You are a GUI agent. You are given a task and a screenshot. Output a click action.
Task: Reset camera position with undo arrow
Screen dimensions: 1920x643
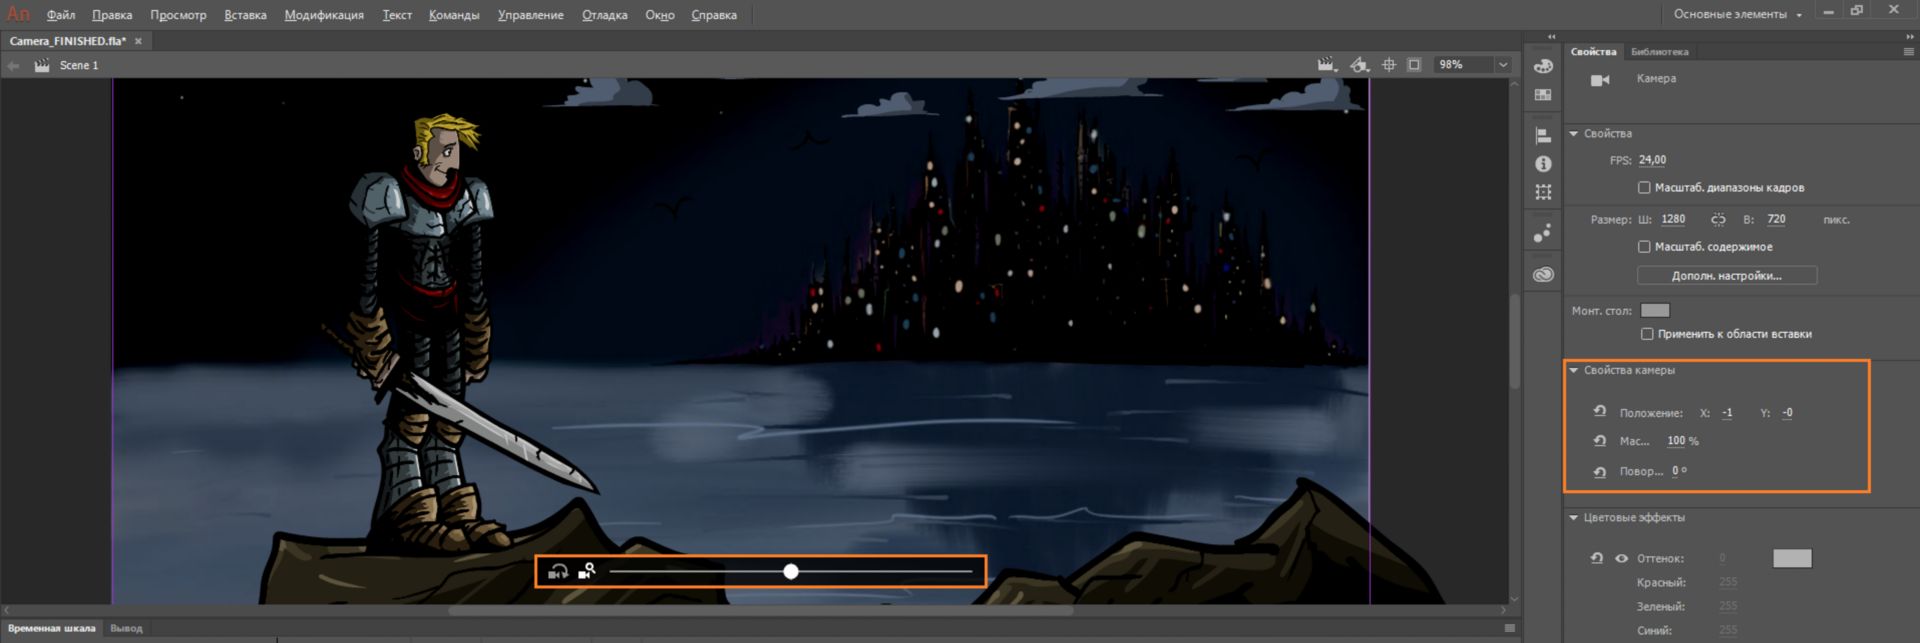[x=1599, y=412]
